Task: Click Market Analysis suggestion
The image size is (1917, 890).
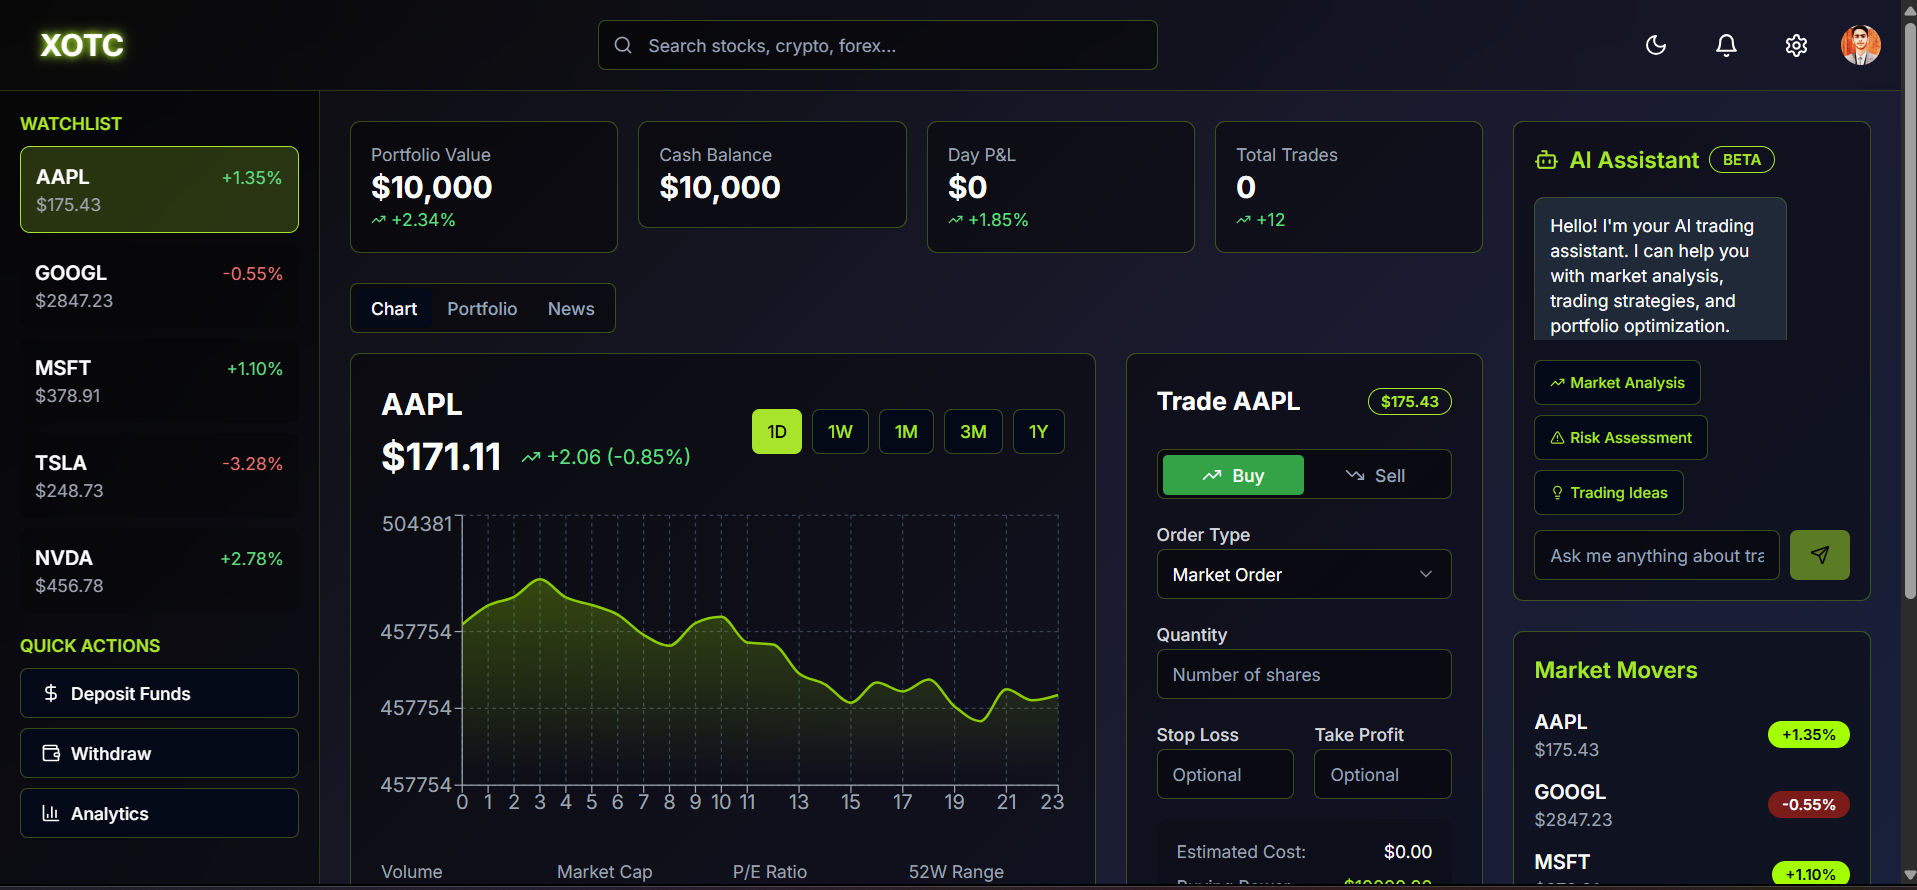Action: (1617, 382)
